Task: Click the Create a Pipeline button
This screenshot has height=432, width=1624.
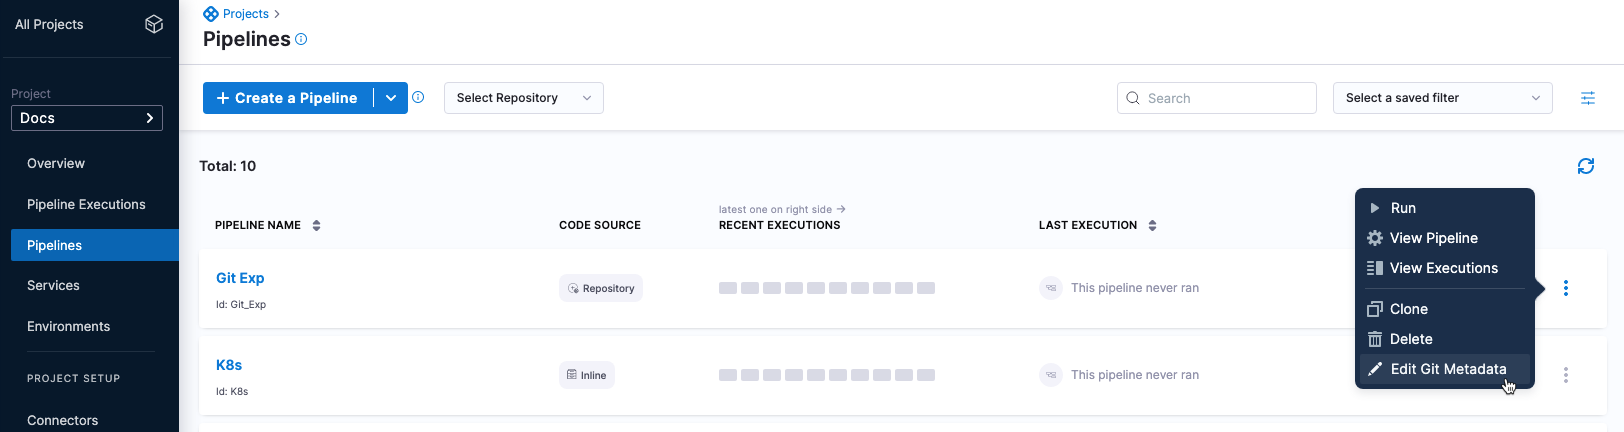Action: point(287,98)
